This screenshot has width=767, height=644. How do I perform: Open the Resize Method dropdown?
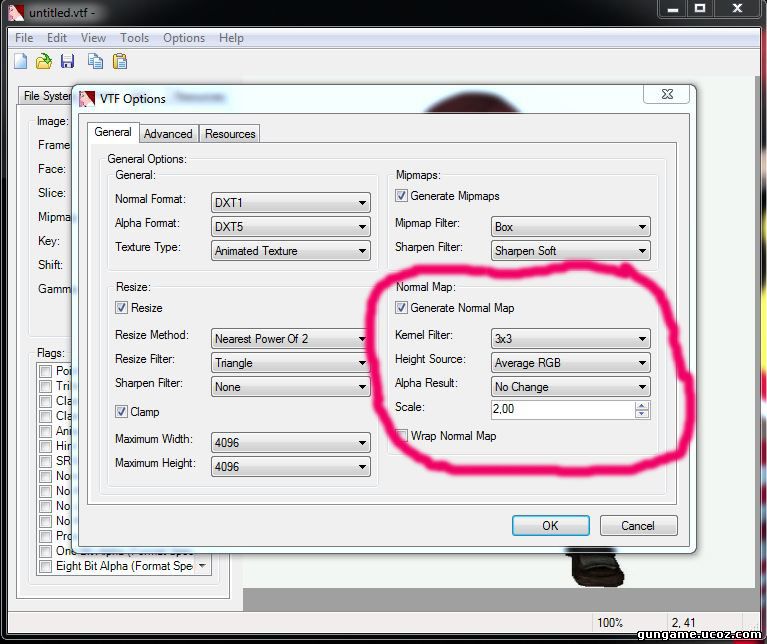pyautogui.click(x=291, y=338)
